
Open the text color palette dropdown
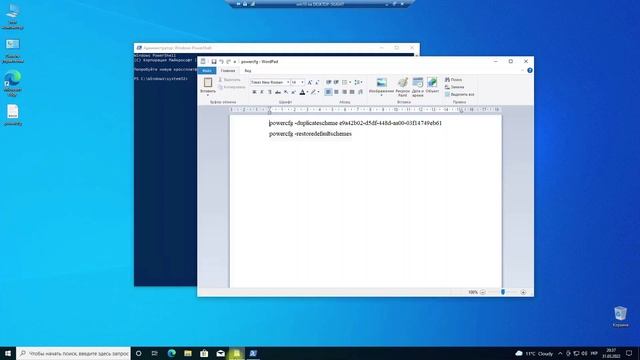tap(307, 92)
